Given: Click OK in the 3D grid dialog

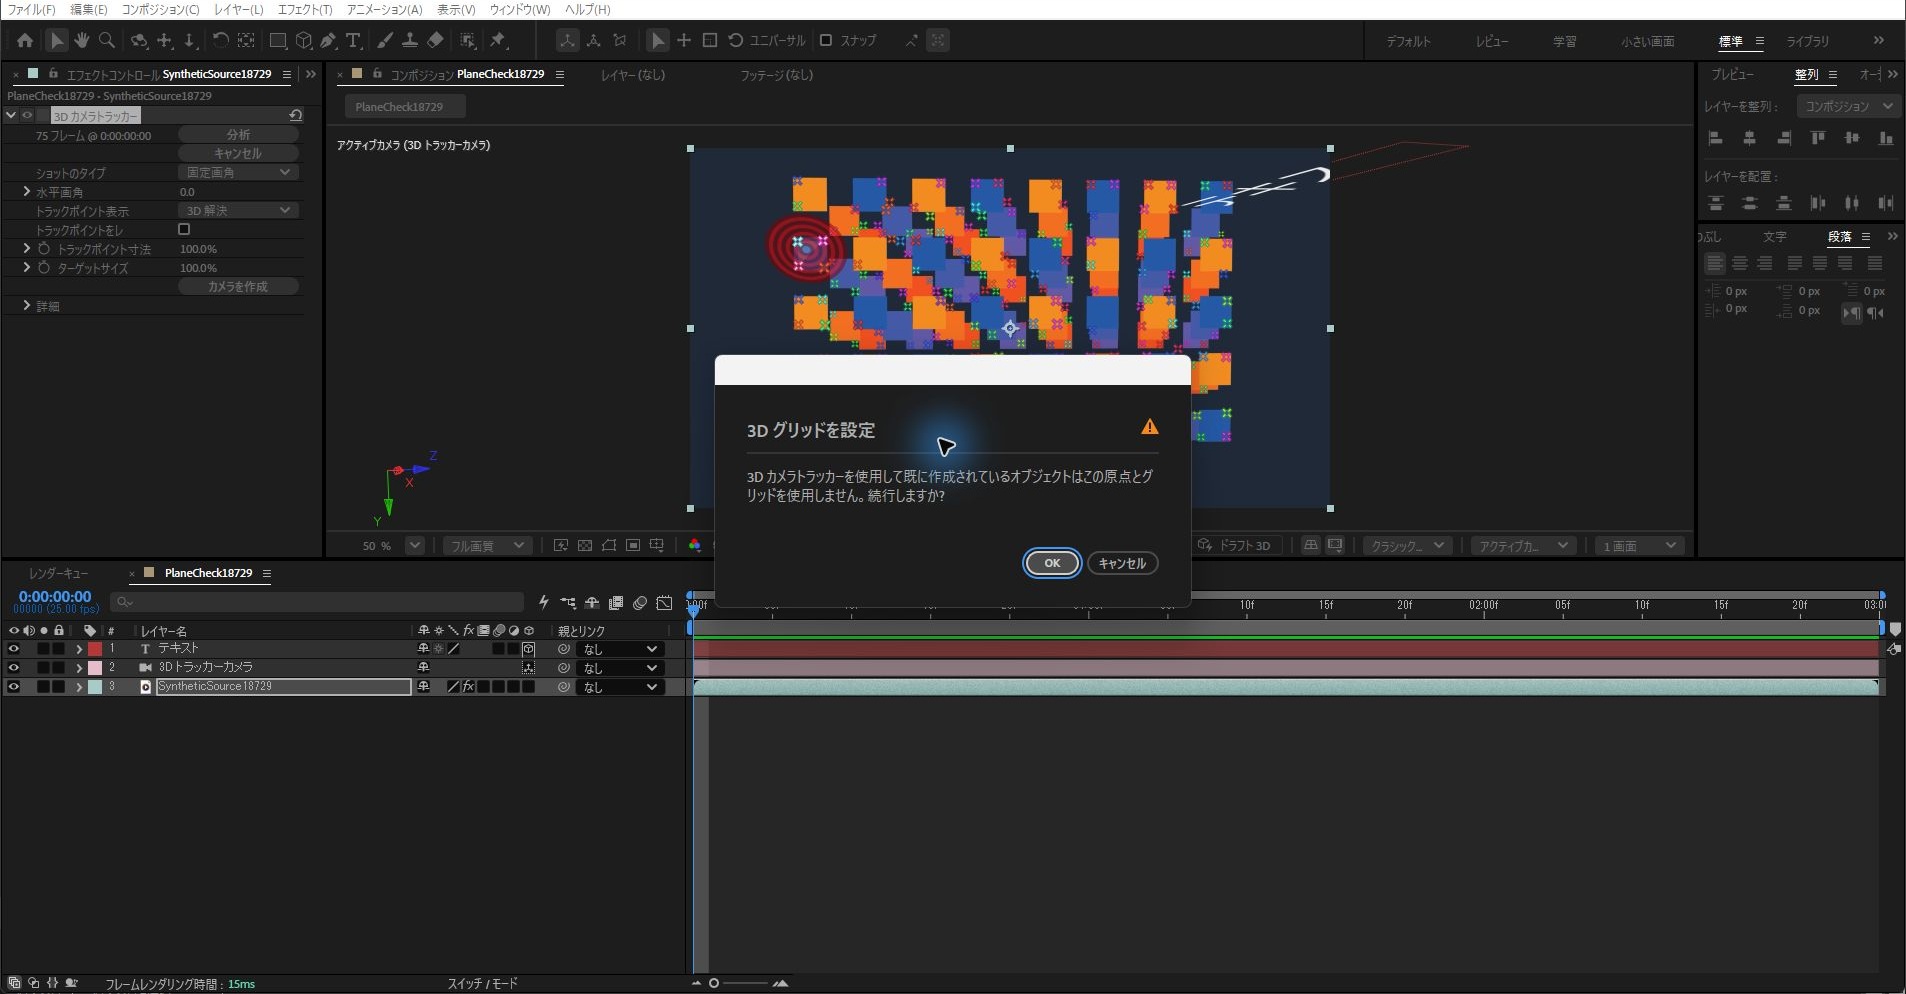Looking at the screenshot, I should pyautogui.click(x=1052, y=563).
